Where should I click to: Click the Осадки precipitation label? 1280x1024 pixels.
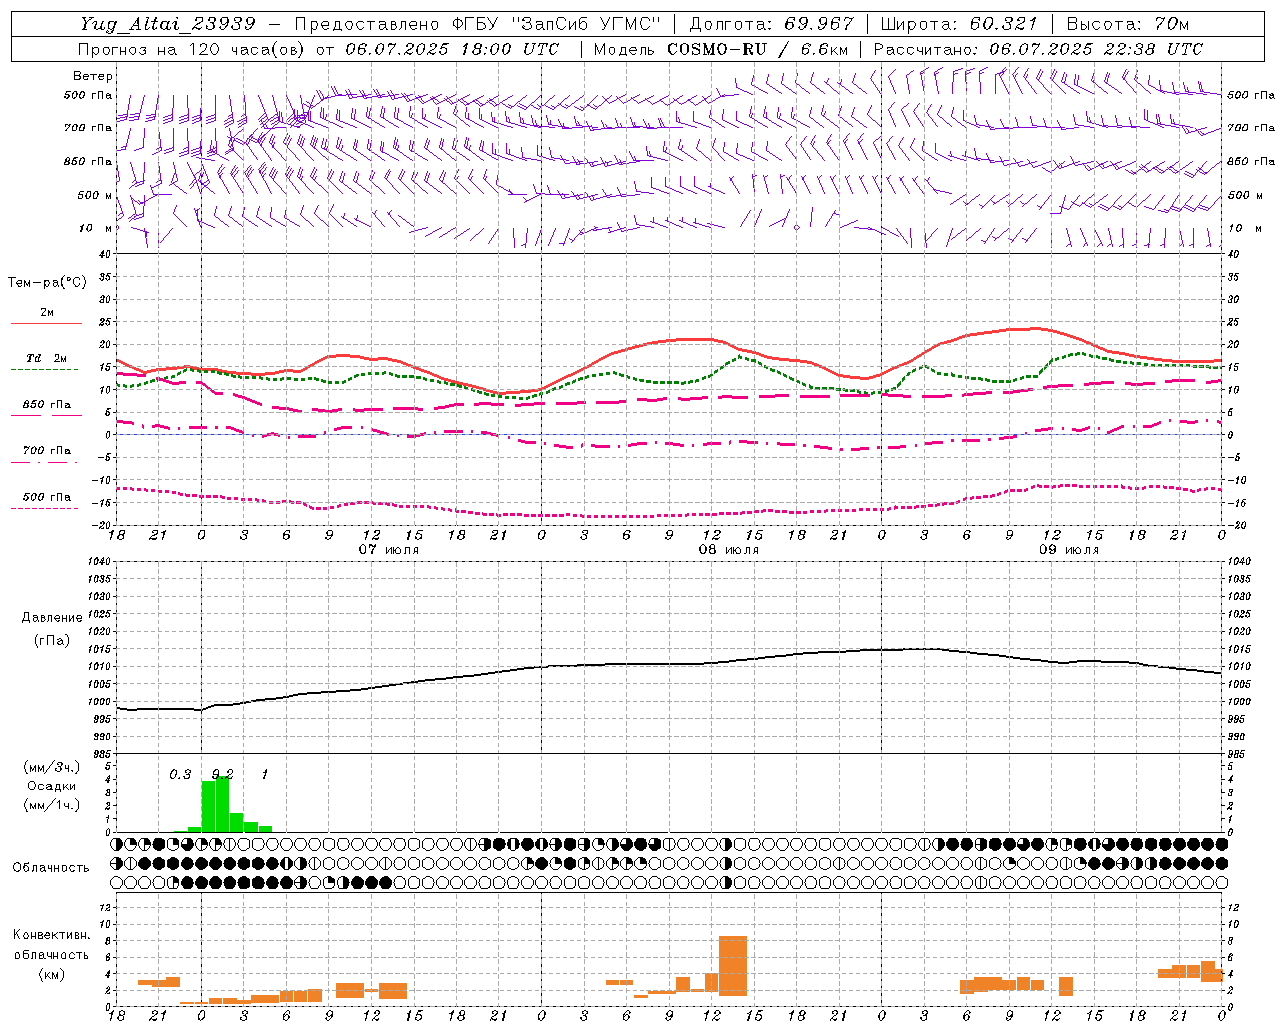pyautogui.click(x=51, y=786)
